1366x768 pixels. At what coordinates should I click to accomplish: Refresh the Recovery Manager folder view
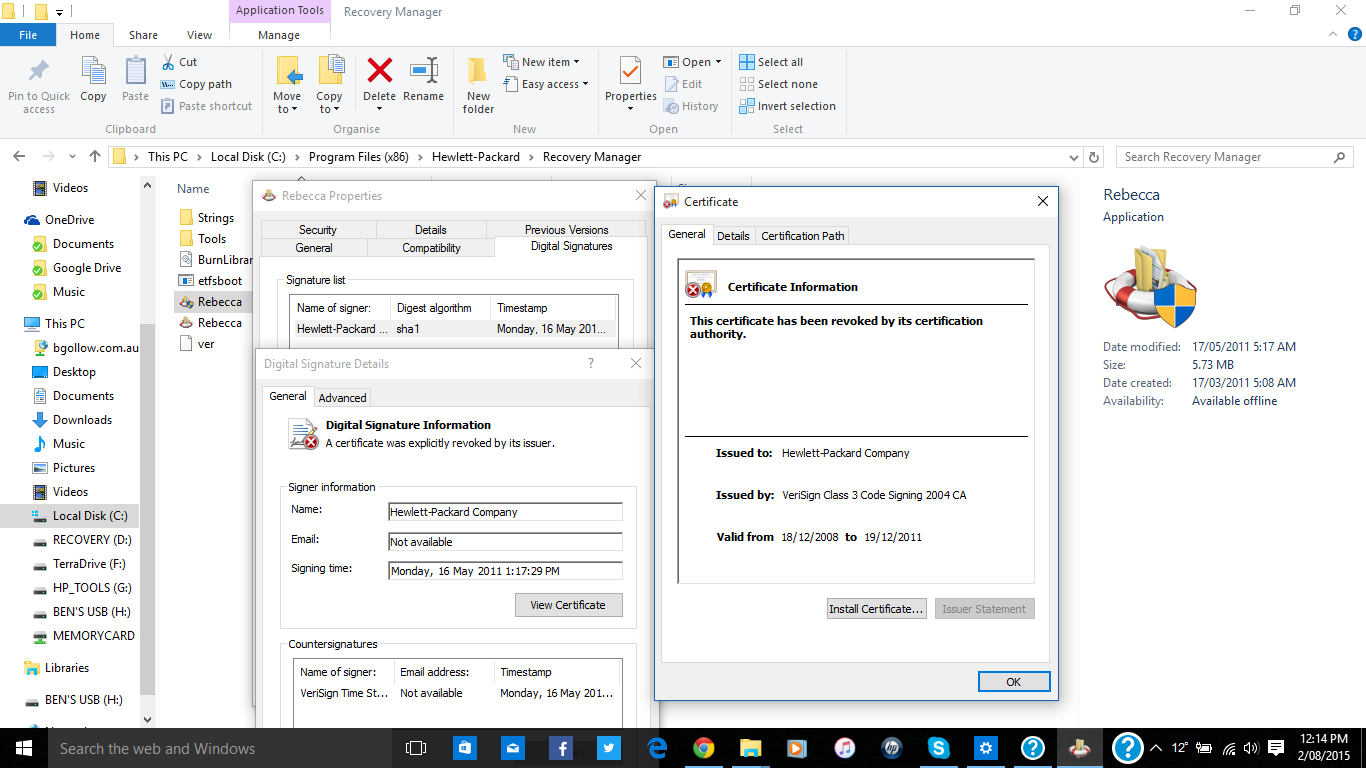tap(1094, 157)
